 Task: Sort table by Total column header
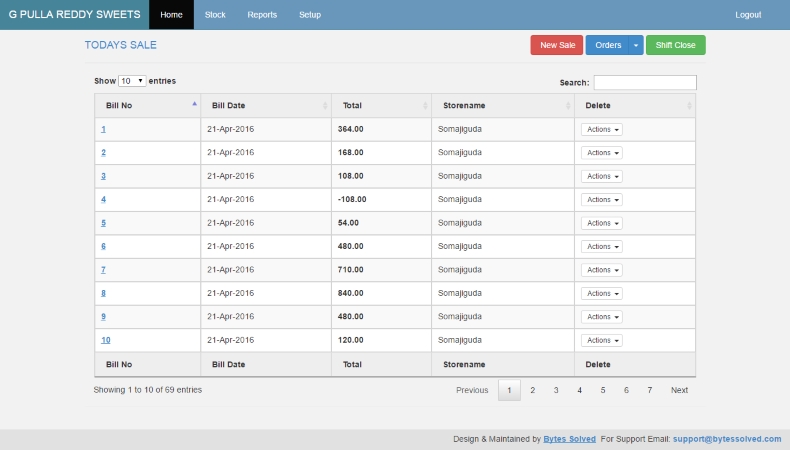point(380,105)
